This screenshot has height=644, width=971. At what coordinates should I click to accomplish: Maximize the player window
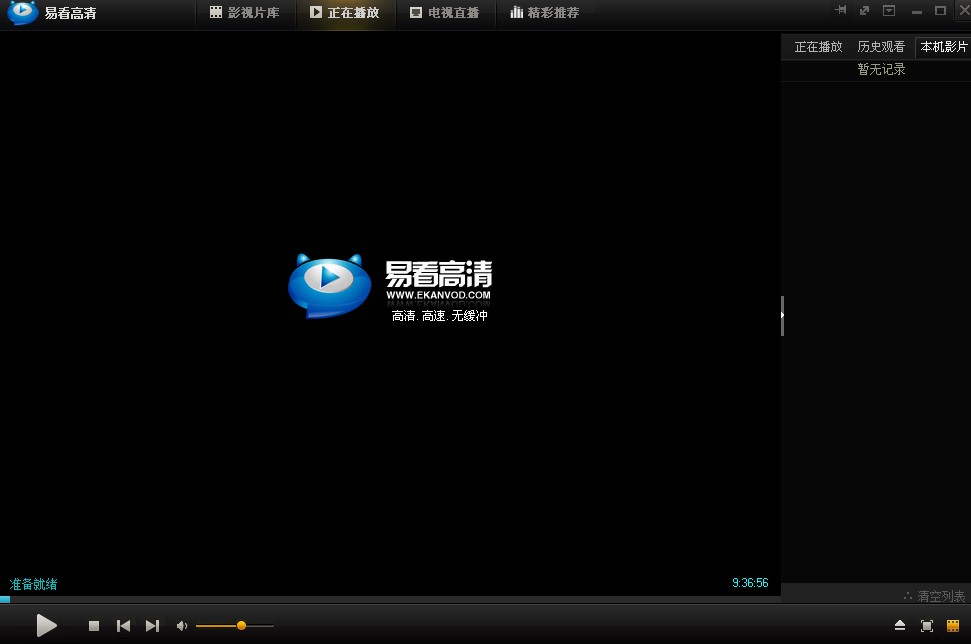coord(940,11)
